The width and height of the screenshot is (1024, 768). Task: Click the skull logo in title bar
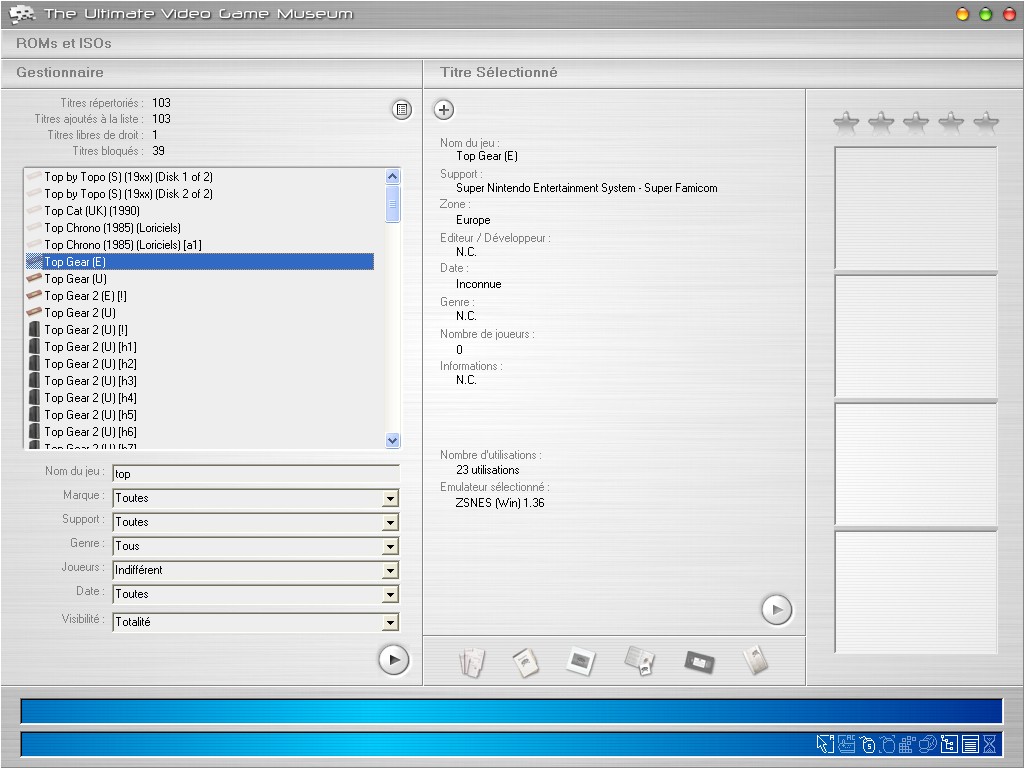(x=22, y=14)
